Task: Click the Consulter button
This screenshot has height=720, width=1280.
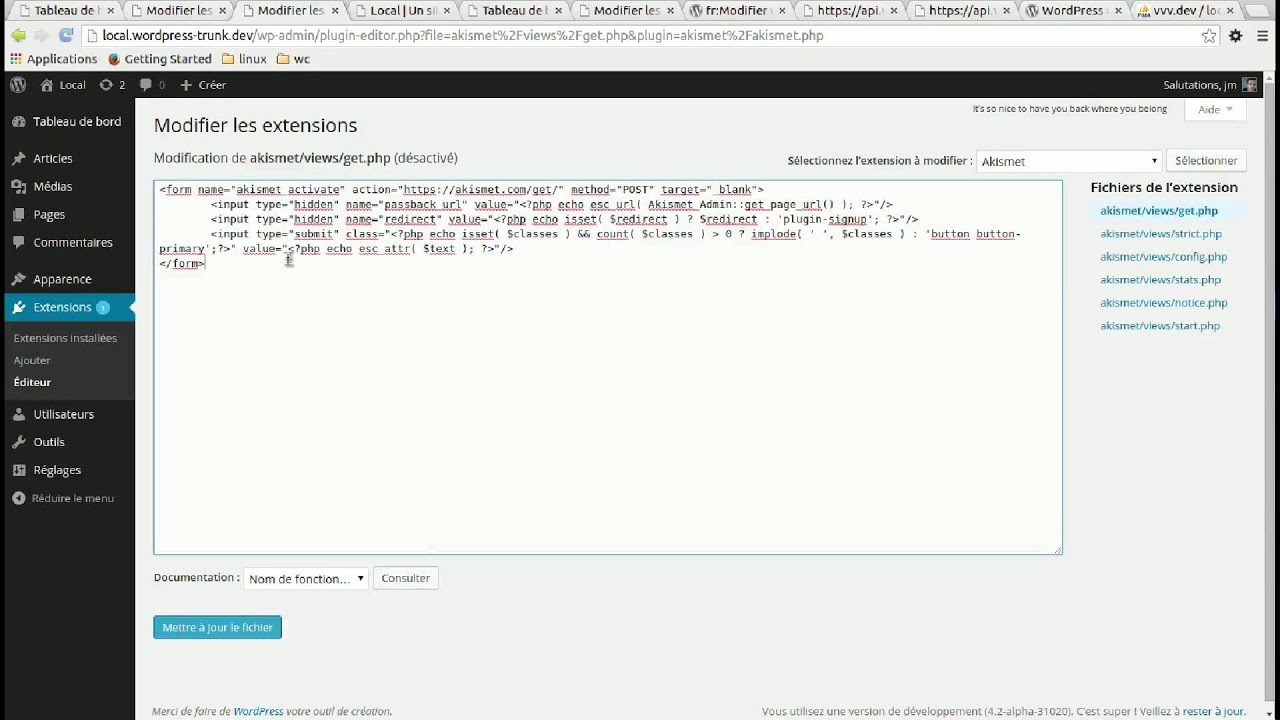Action: point(405,578)
